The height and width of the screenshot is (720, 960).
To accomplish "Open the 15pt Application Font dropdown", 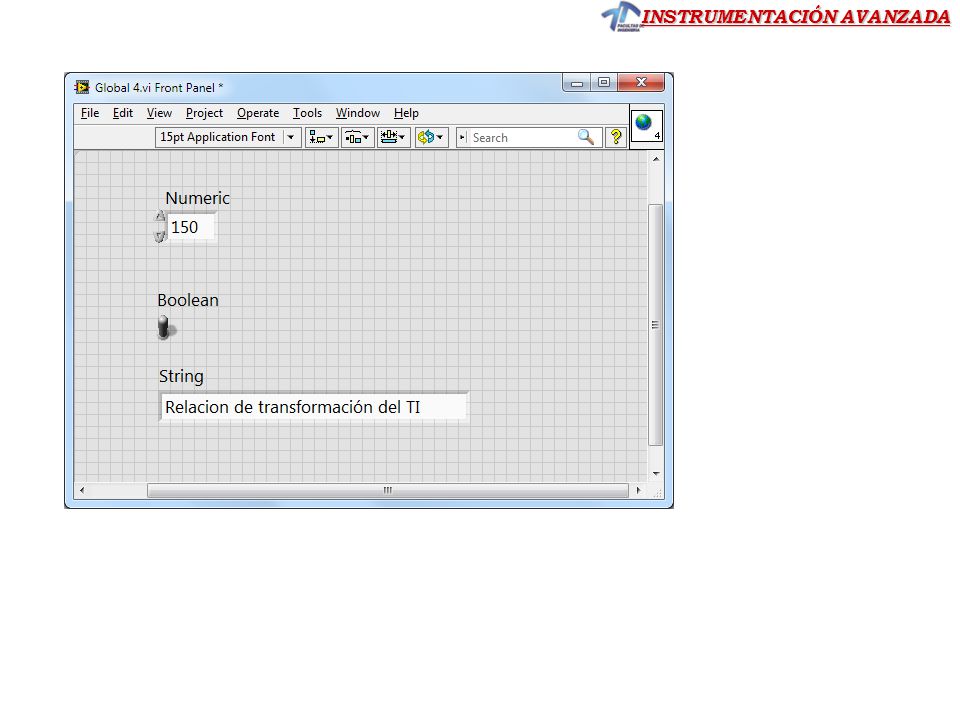I will 228,137.
